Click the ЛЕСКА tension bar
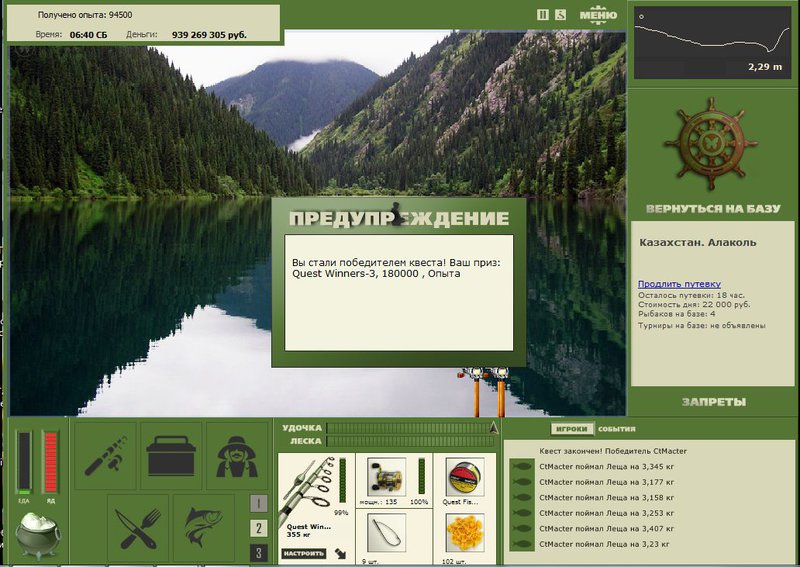Viewport: 800px width, 567px height. (x=412, y=441)
